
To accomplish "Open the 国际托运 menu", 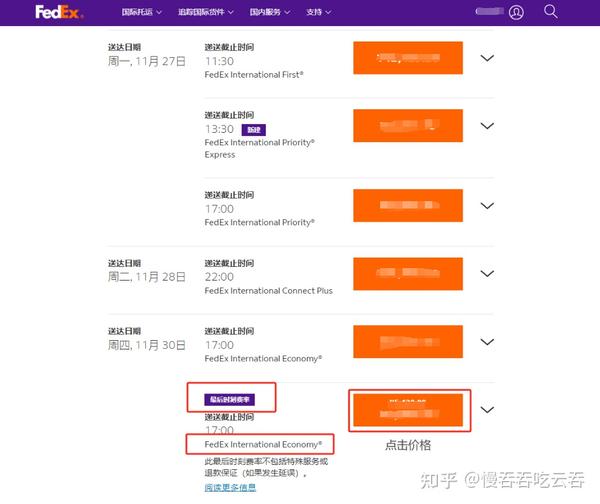I will 142,12.
